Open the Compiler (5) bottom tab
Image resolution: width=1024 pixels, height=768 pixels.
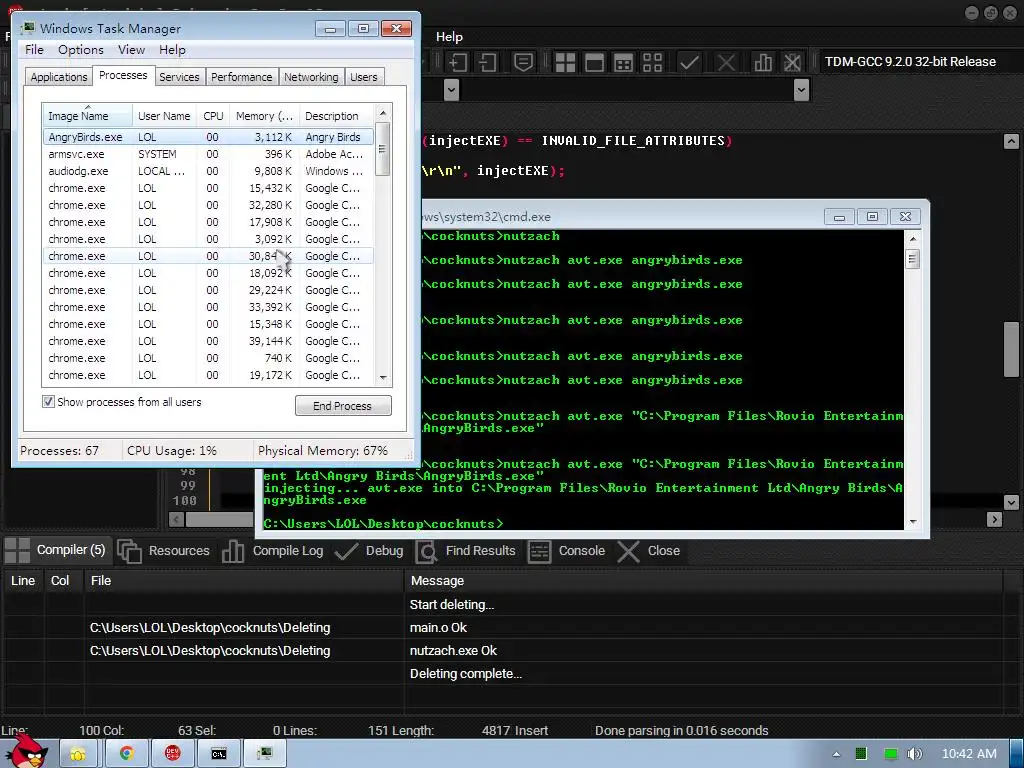pyautogui.click(x=57, y=551)
